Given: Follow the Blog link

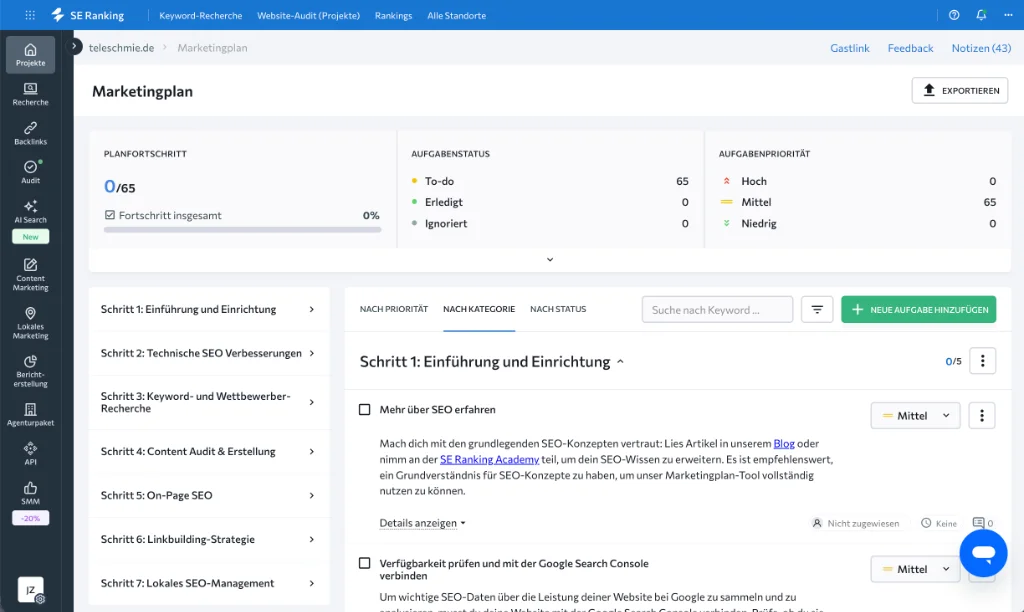Looking at the screenshot, I should [x=784, y=443].
